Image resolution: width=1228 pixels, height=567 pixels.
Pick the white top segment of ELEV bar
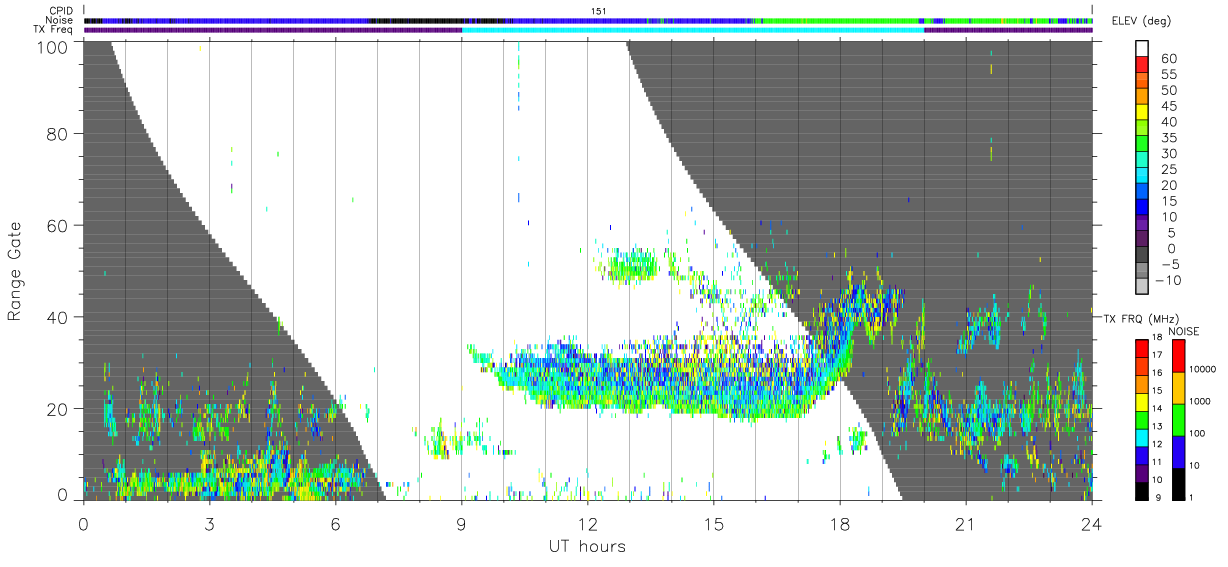(x=1144, y=49)
